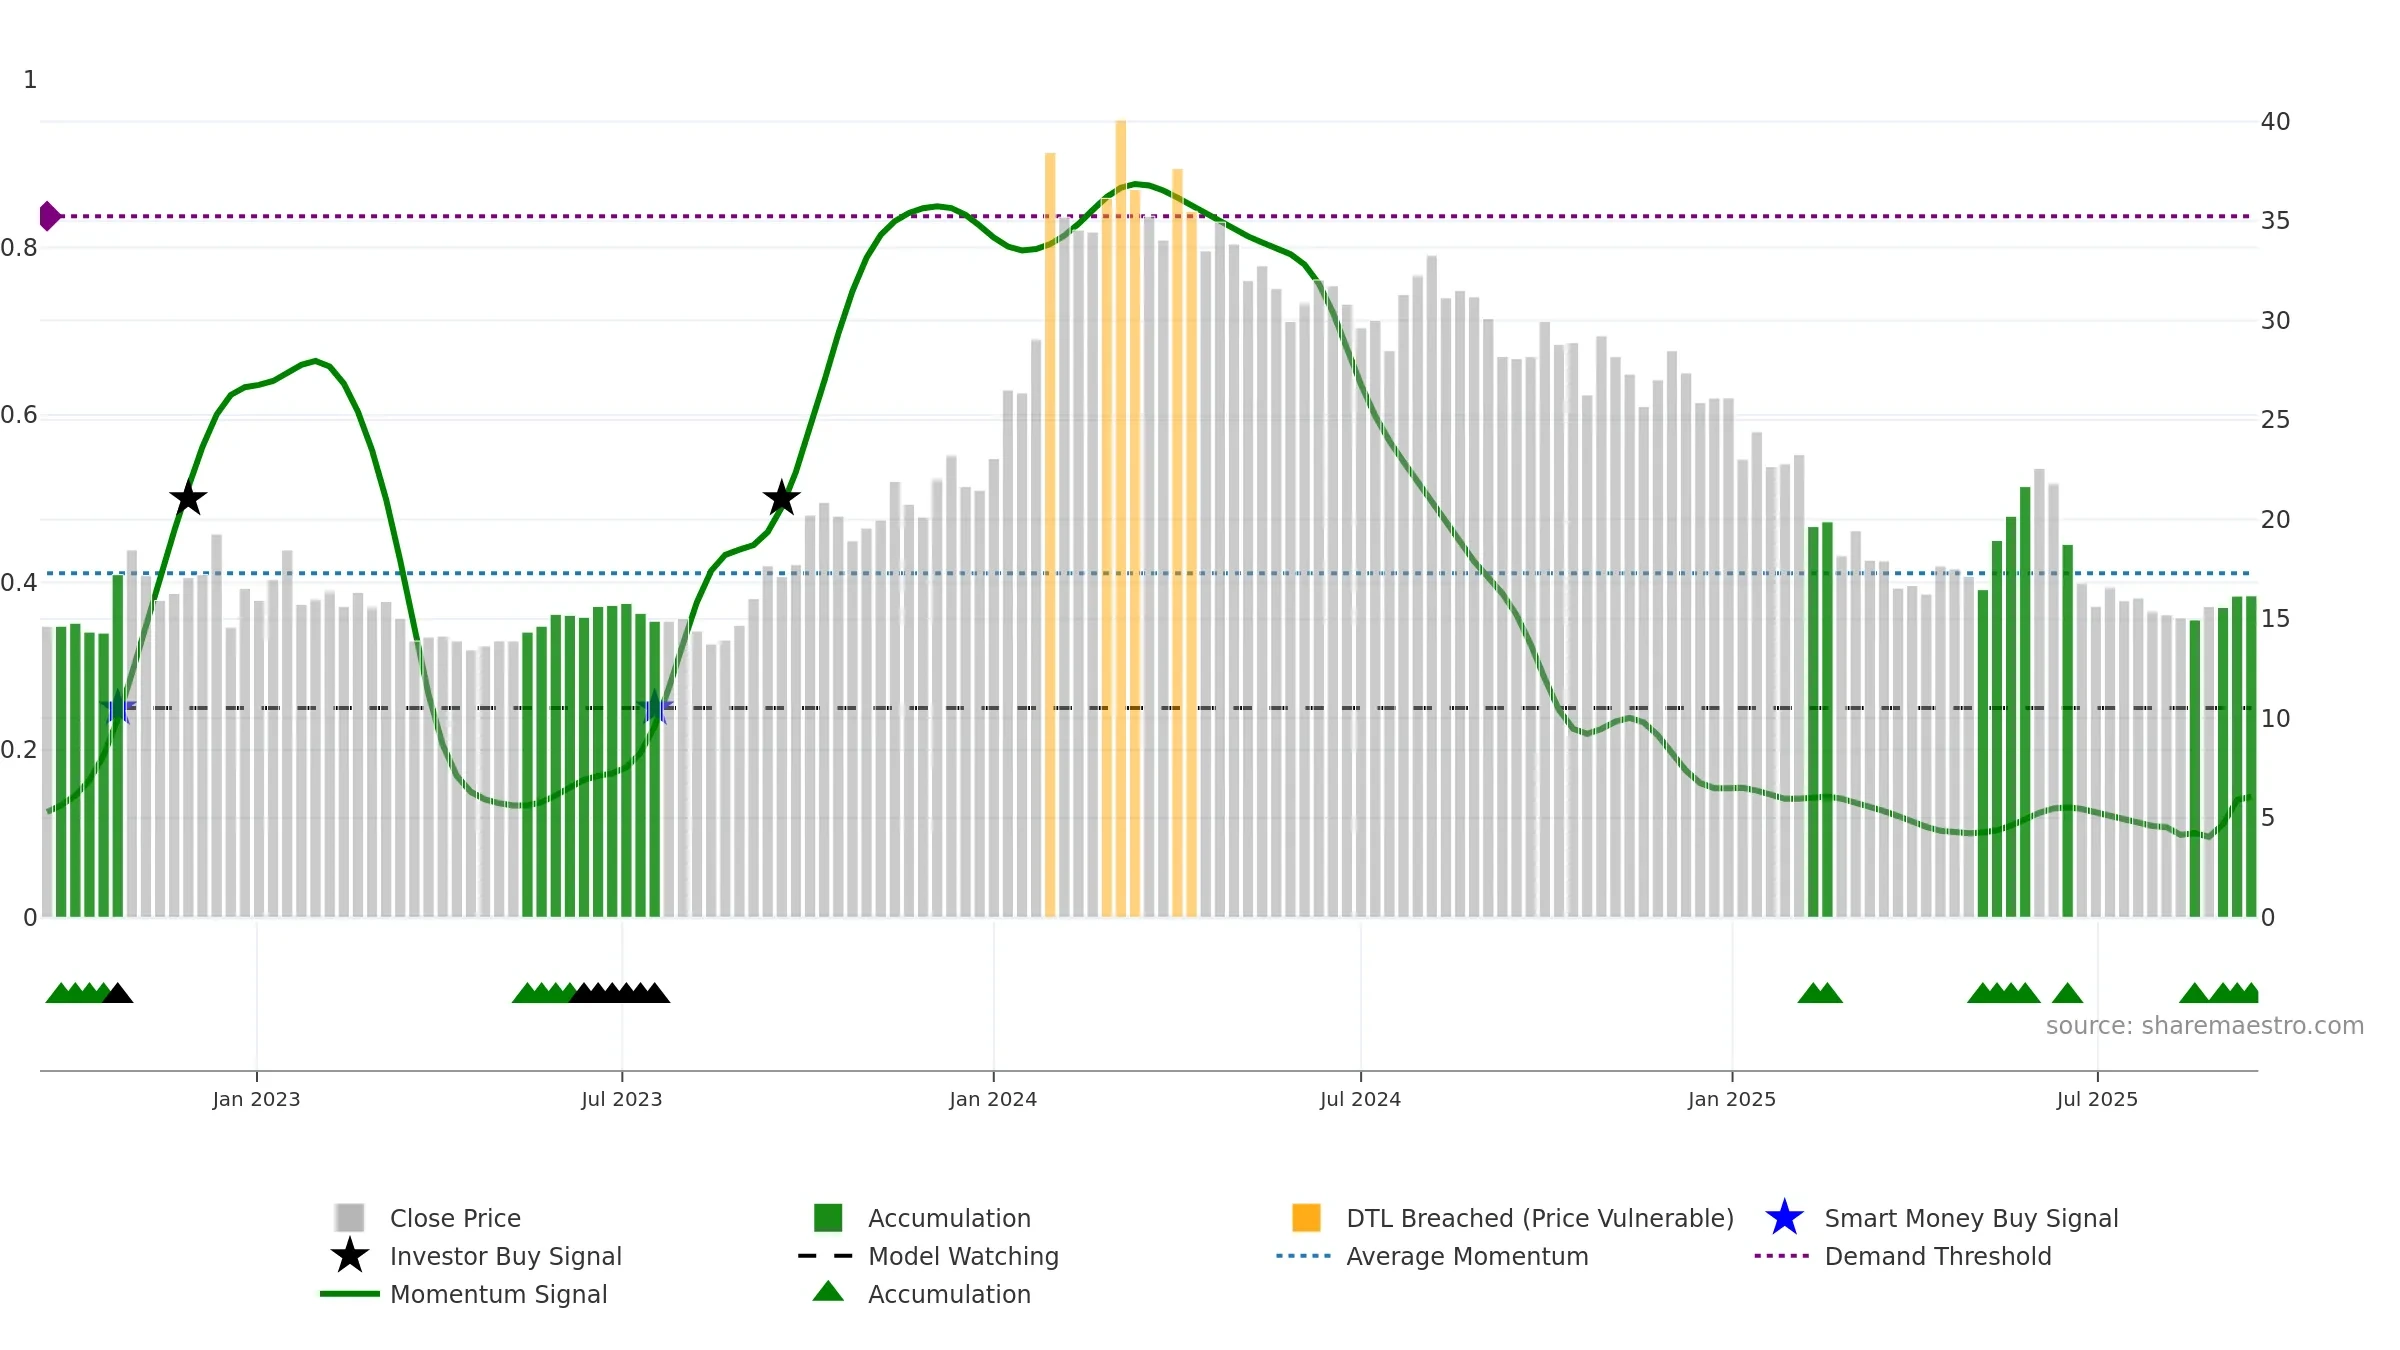Screen dimensions: 2400x1350
Task: Click the source: sharemaestro.com text
Action: tap(2205, 1026)
